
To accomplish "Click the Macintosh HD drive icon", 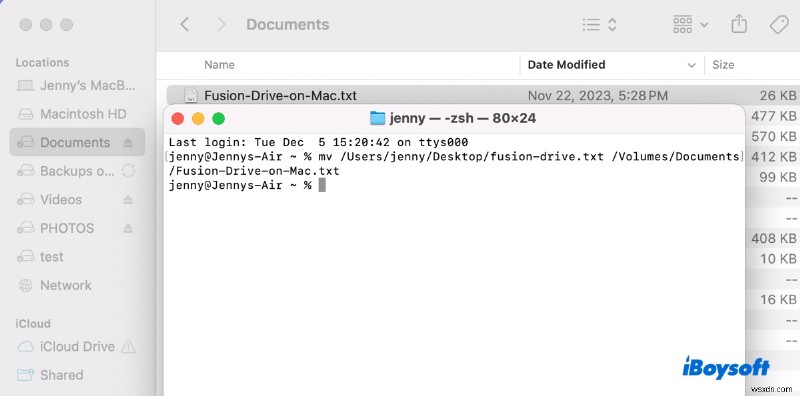I will (26, 114).
